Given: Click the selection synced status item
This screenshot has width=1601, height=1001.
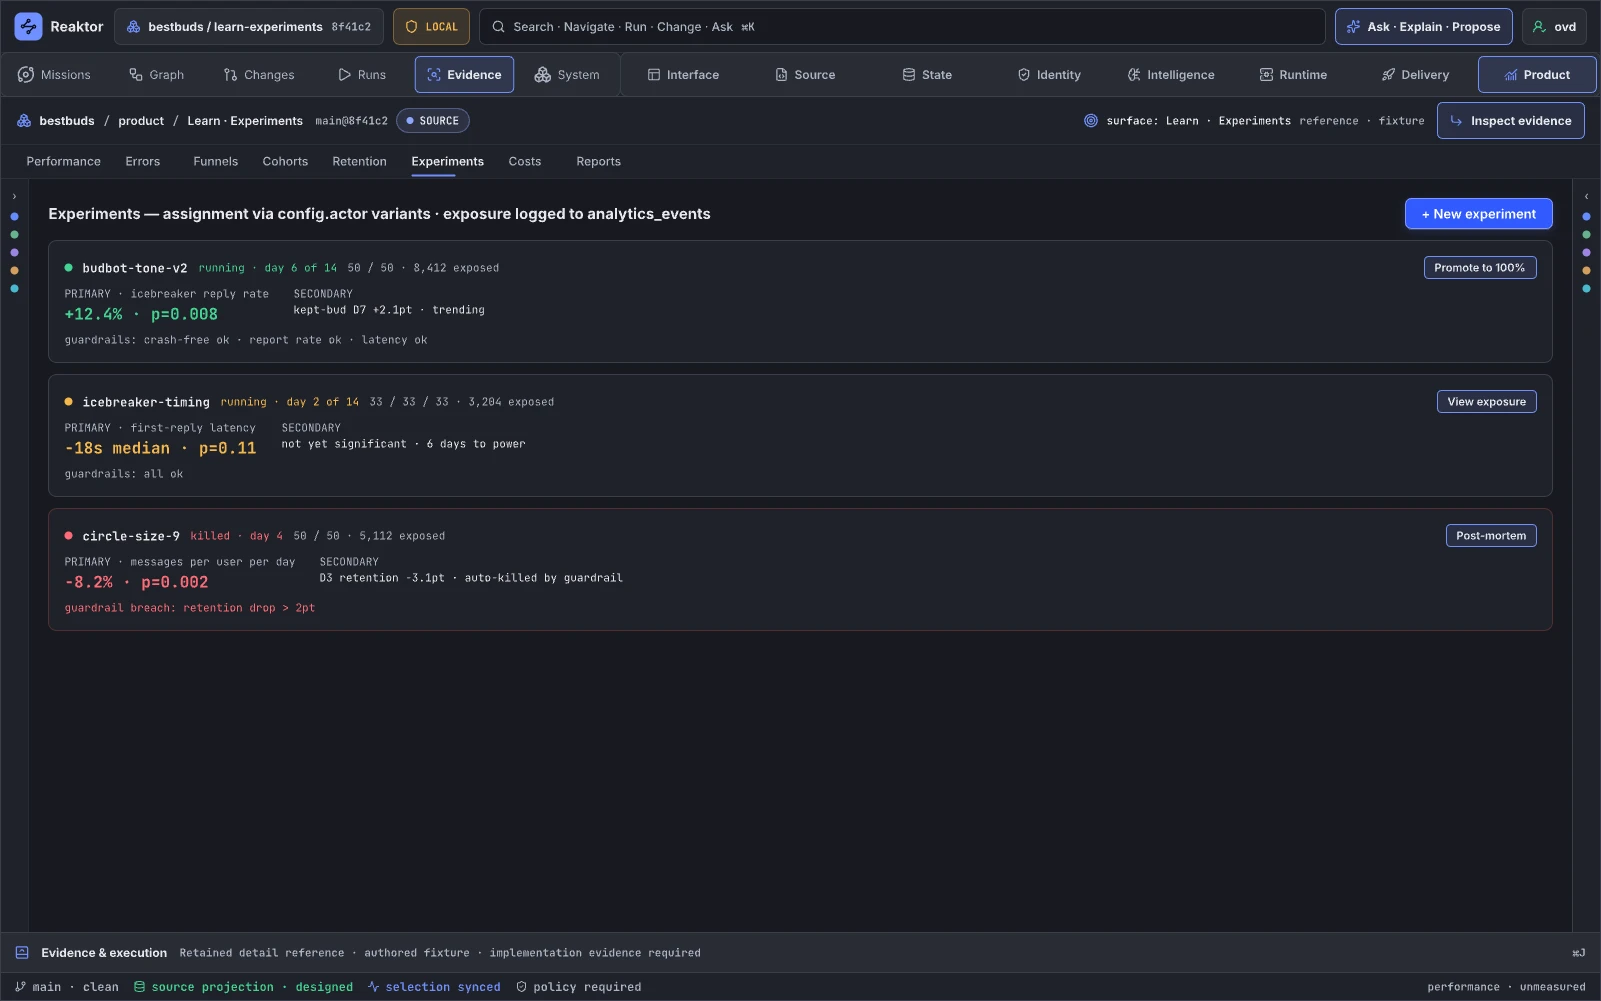Looking at the screenshot, I should tap(433, 987).
